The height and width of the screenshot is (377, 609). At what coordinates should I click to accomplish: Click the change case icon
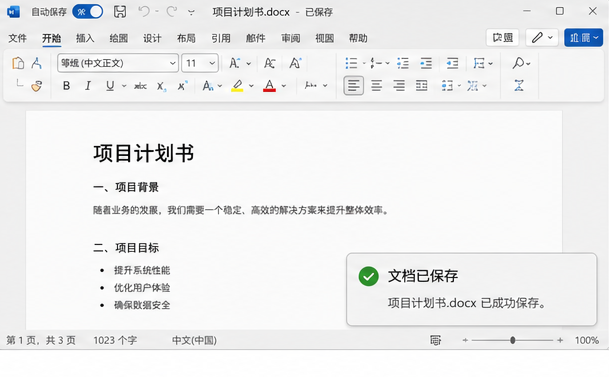pos(270,63)
